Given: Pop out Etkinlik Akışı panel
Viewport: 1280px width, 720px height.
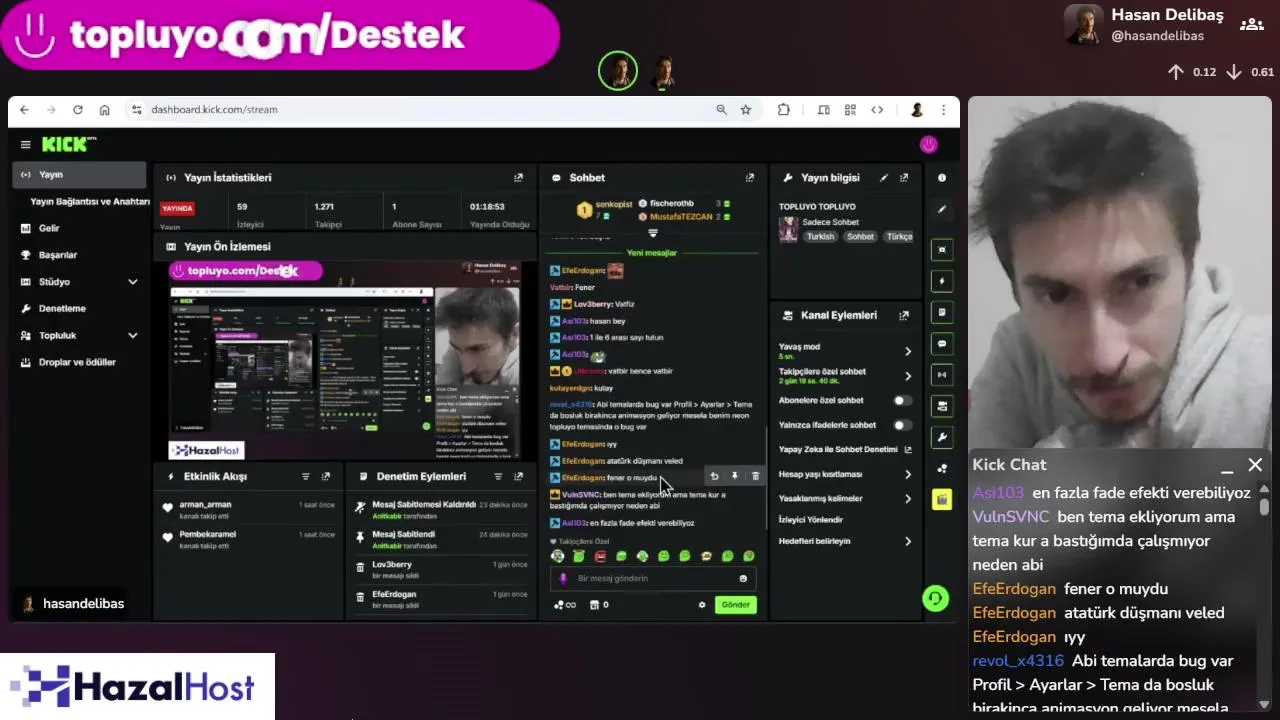Looking at the screenshot, I should pyautogui.click(x=325, y=477).
